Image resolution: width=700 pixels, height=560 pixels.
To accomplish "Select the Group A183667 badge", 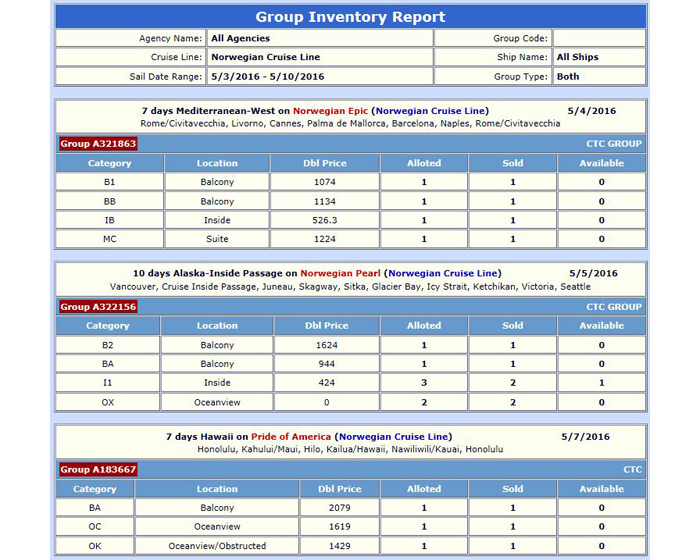I will click(x=98, y=469).
